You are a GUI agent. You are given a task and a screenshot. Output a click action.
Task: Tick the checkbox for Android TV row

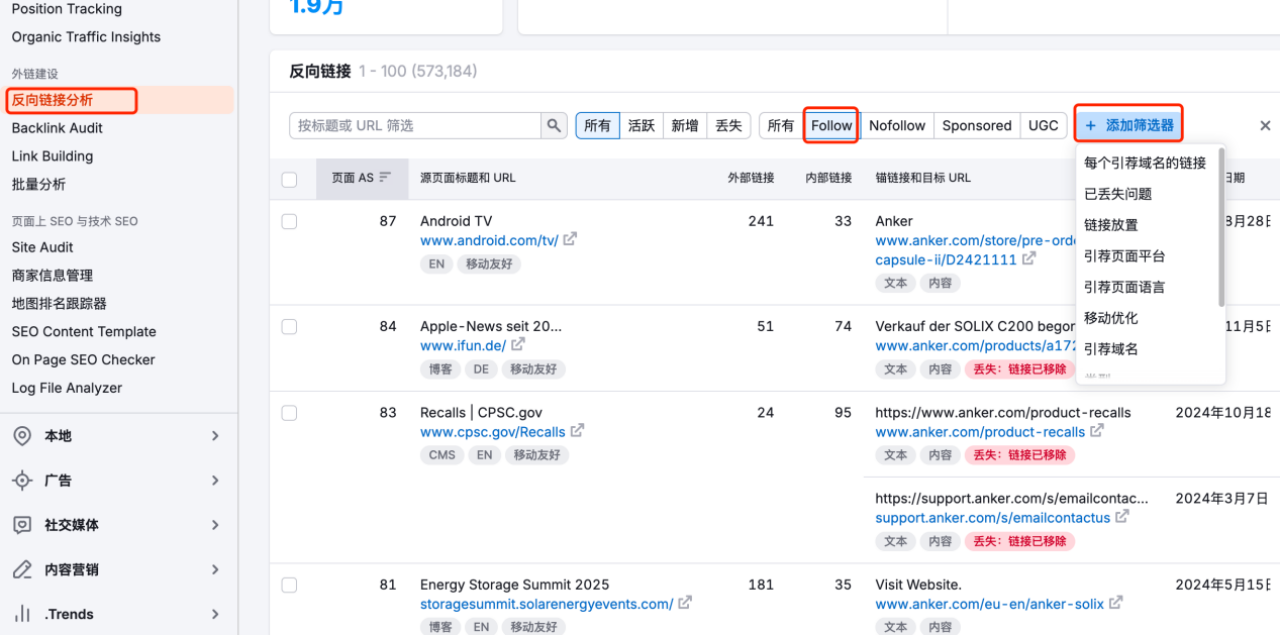pyautogui.click(x=289, y=222)
